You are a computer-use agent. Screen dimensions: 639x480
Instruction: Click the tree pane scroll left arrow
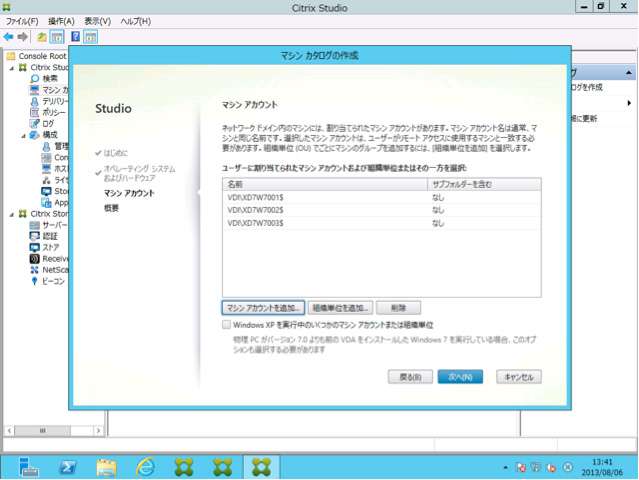(x=9, y=431)
